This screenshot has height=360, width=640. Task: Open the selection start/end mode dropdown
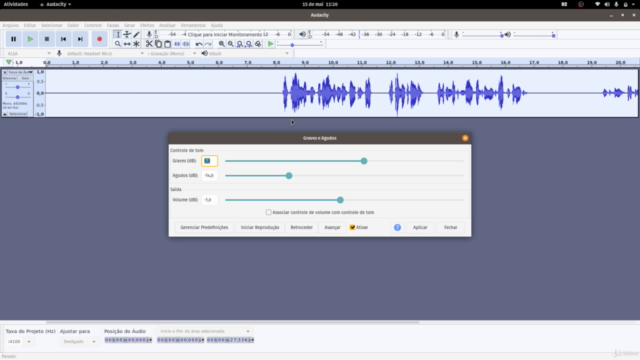pos(204,331)
